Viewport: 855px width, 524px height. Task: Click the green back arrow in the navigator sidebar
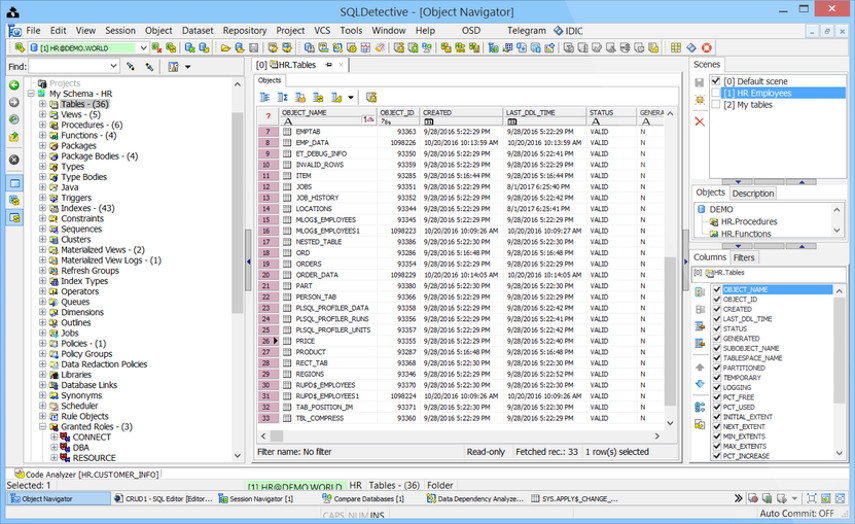click(14, 85)
